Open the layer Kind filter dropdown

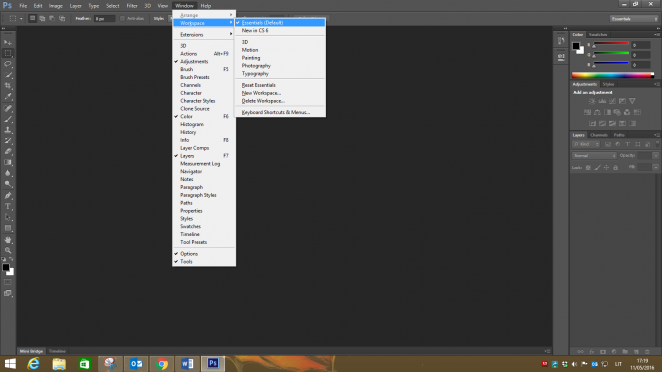[x=586, y=144]
